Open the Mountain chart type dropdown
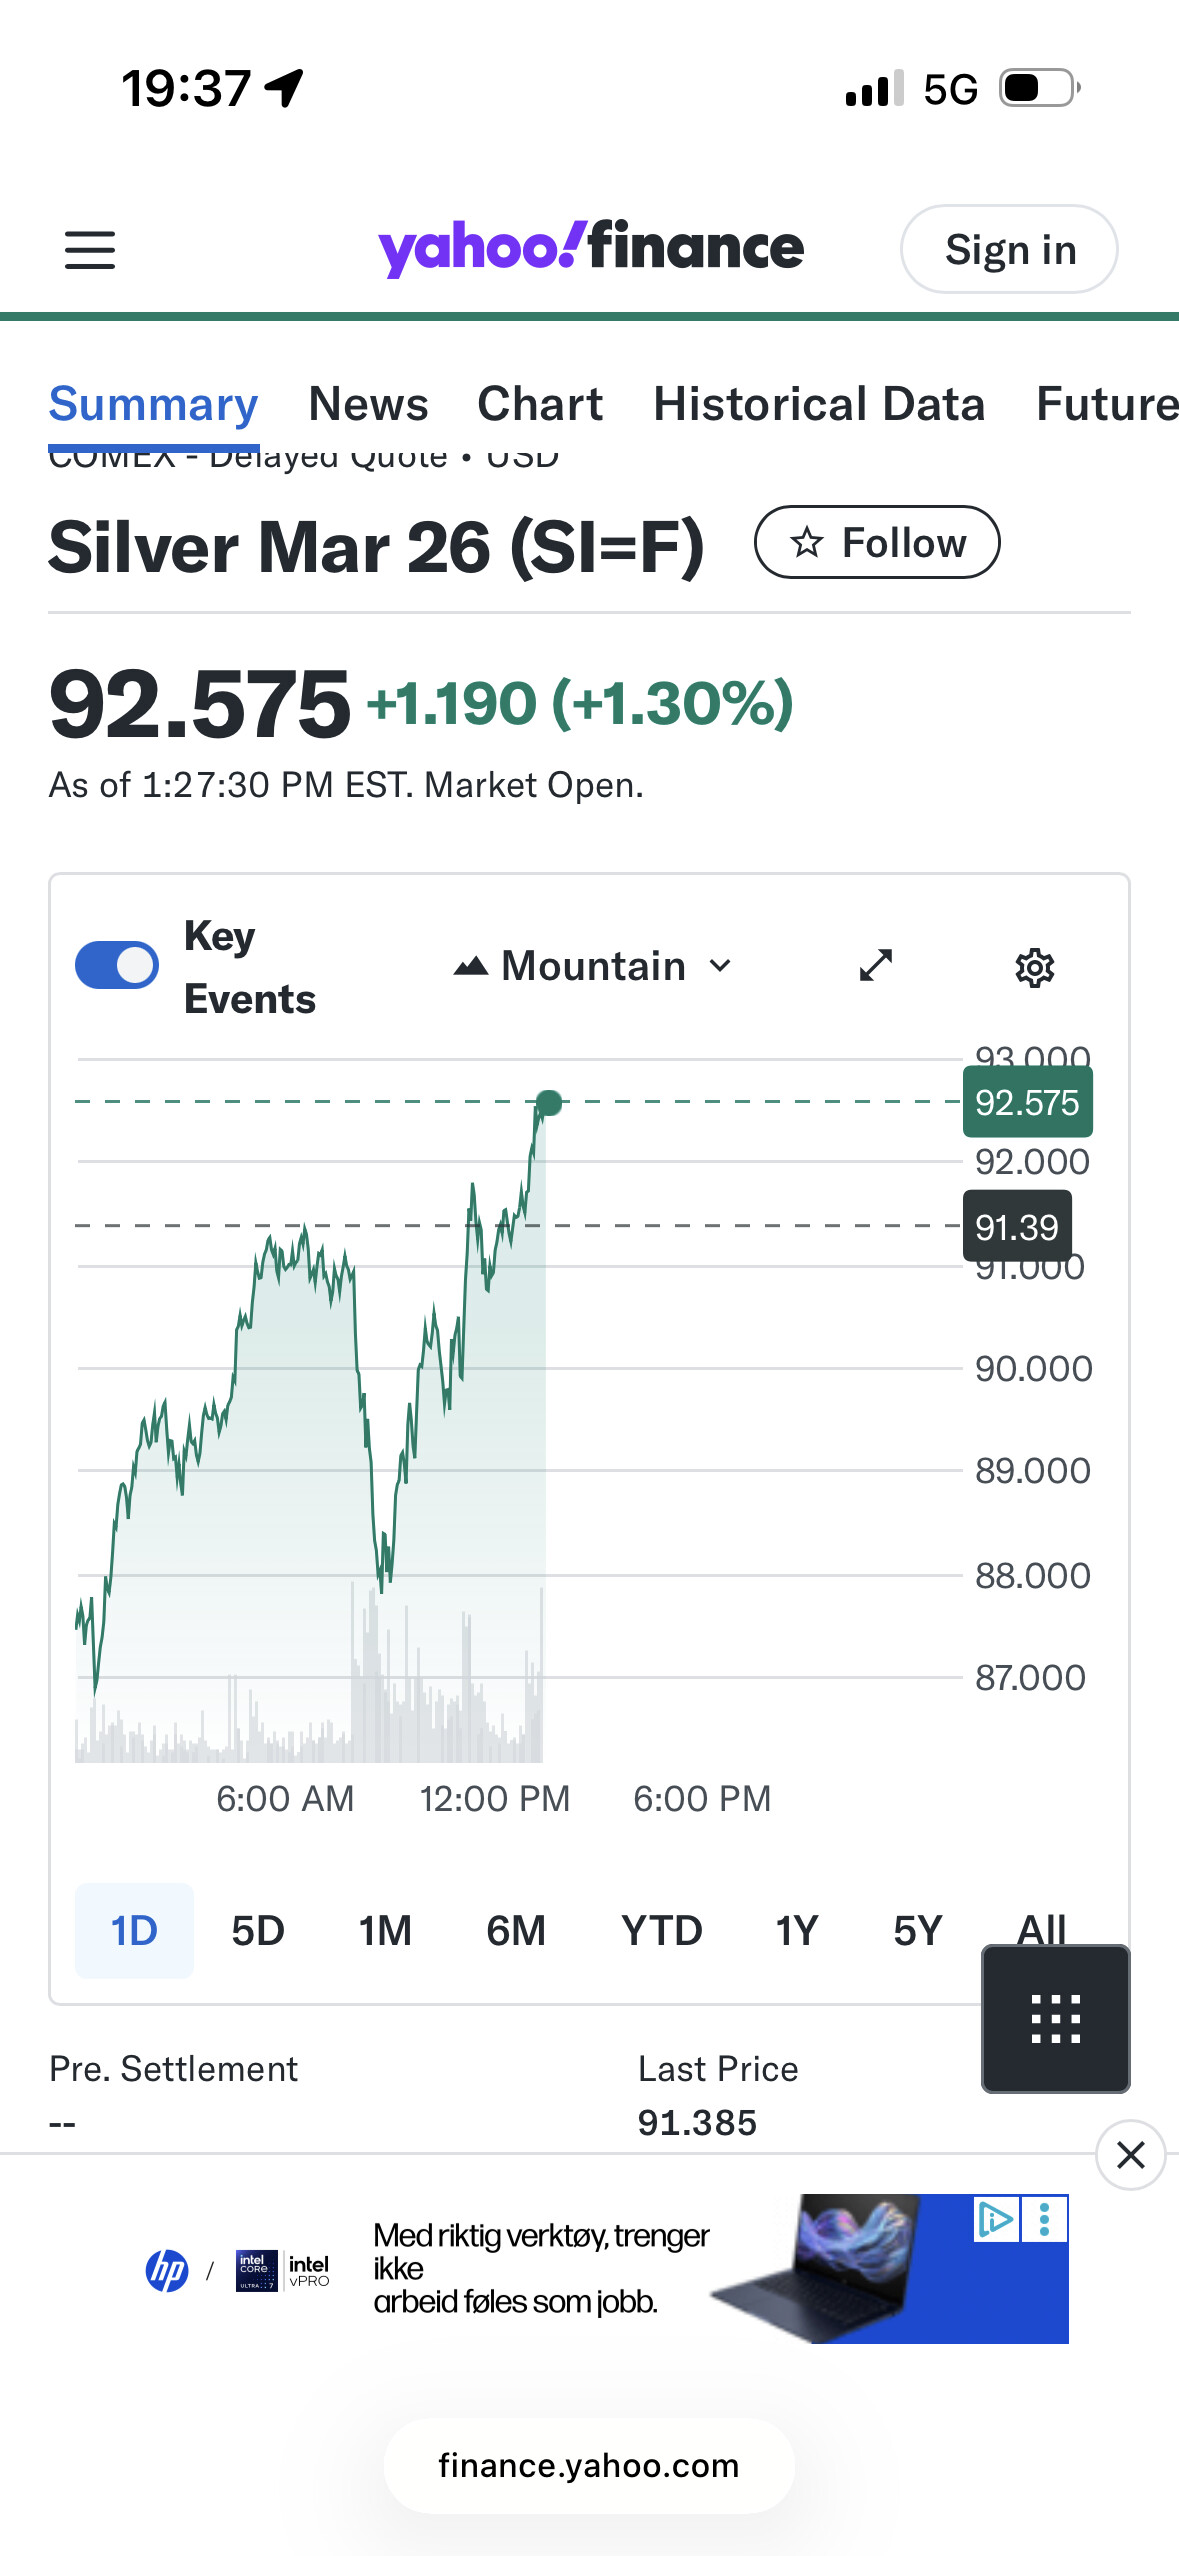 [x=594, y=966]
